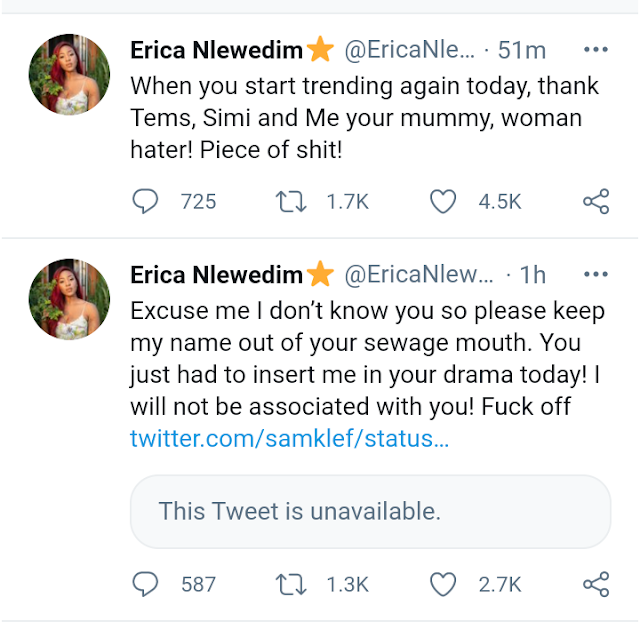
Task: Reply to the 'woman hater' tweet
Action: point(146,202)
